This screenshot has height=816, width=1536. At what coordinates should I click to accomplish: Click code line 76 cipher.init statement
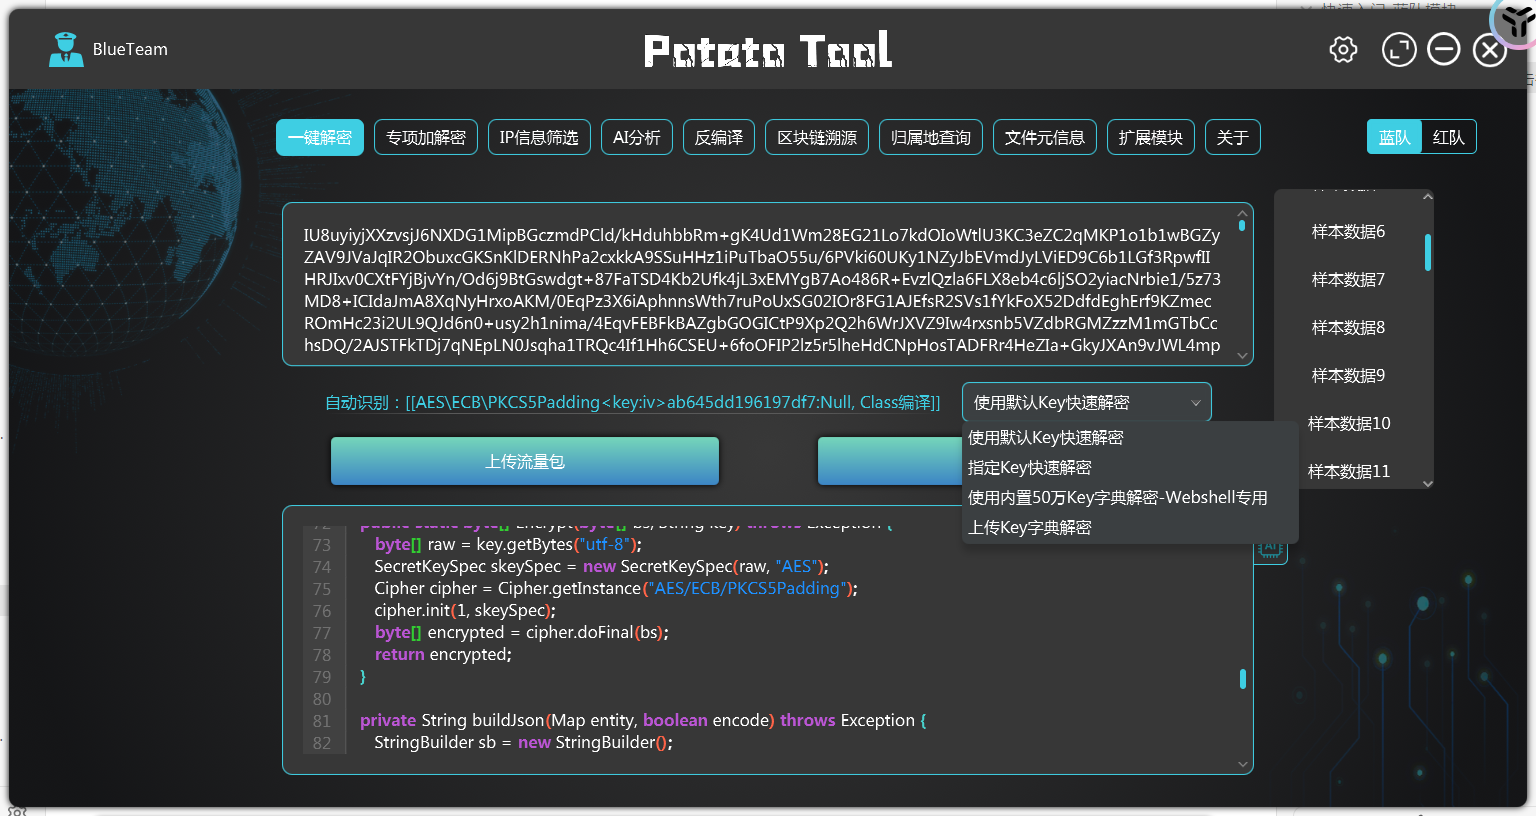coord(465,610)
